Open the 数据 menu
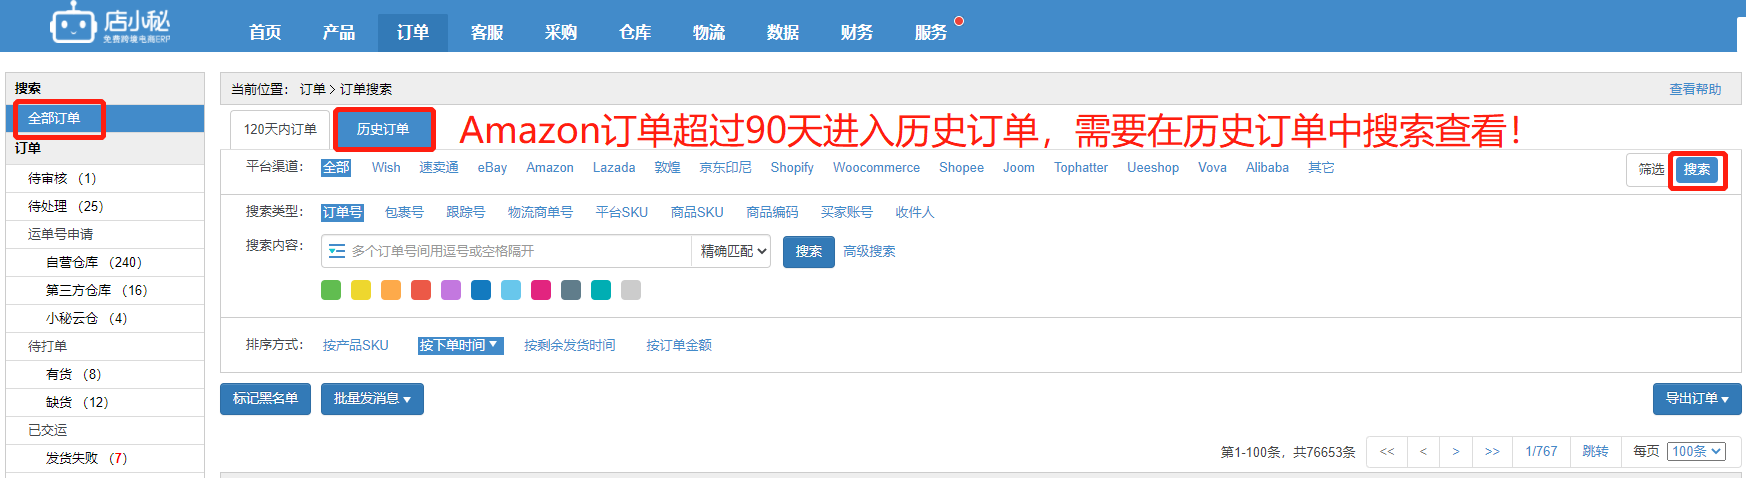1746x478 pixels. [x=783, y=32]
